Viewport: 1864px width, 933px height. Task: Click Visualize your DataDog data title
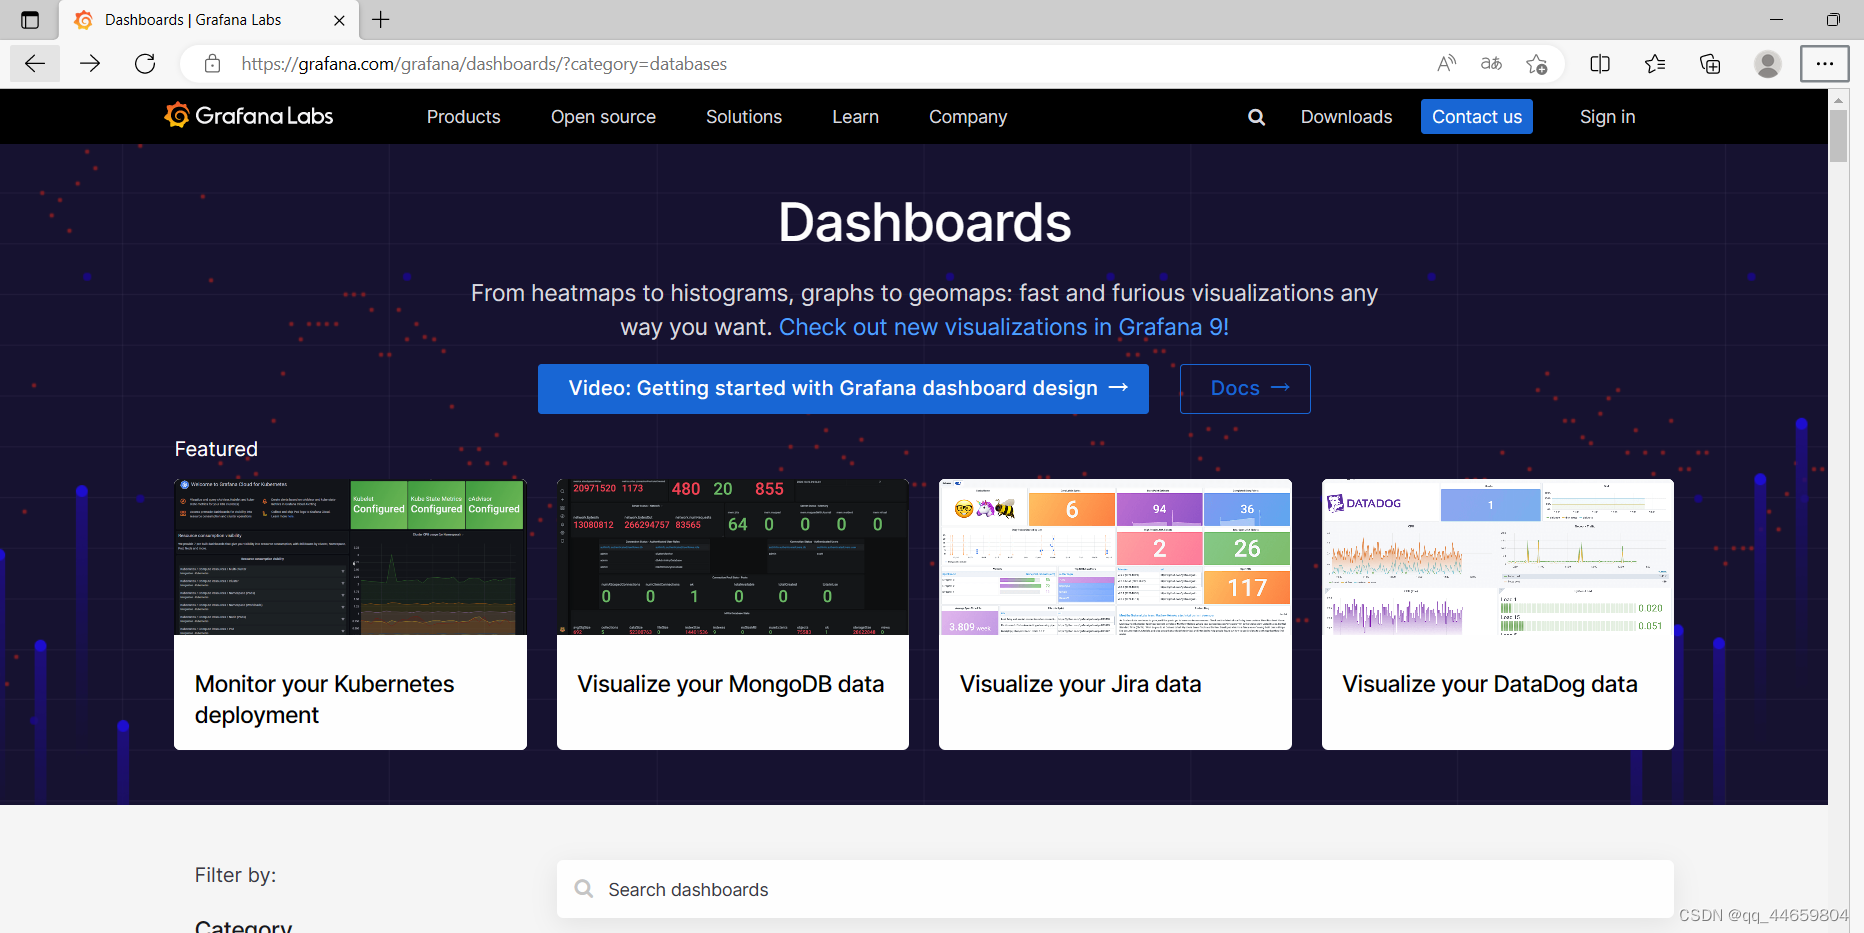click(x=1490, y=684)
